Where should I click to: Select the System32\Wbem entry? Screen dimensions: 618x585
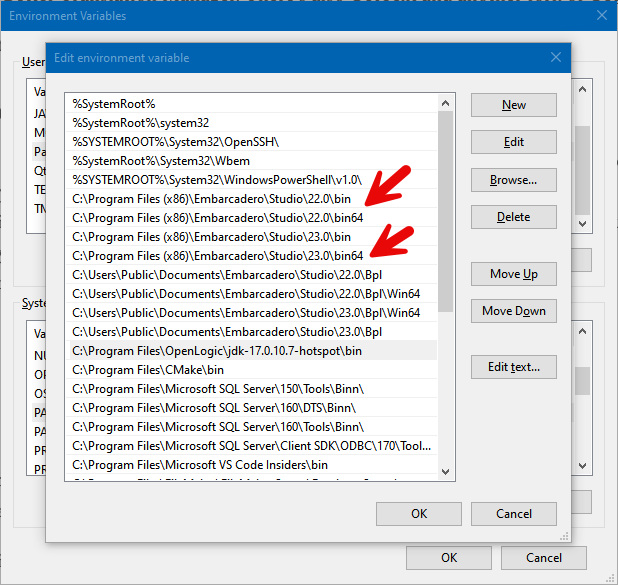point(251,161)
